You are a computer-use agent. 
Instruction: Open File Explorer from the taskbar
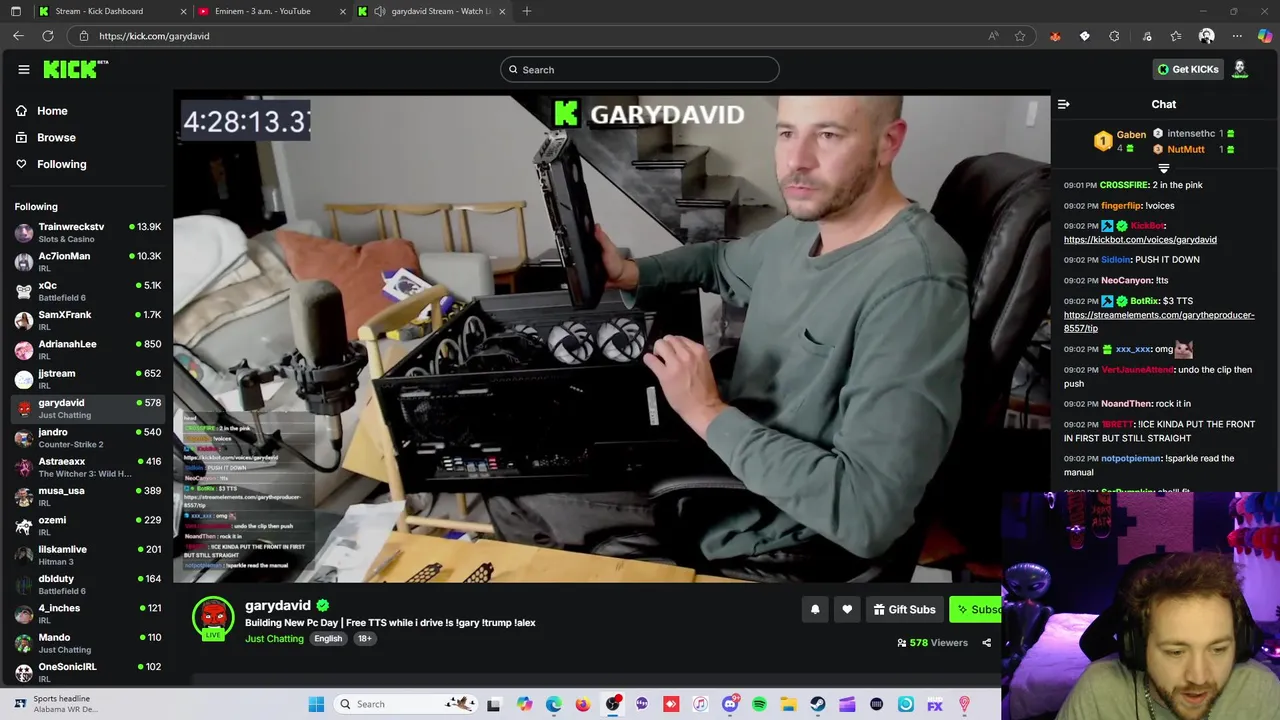click(788, 704)
